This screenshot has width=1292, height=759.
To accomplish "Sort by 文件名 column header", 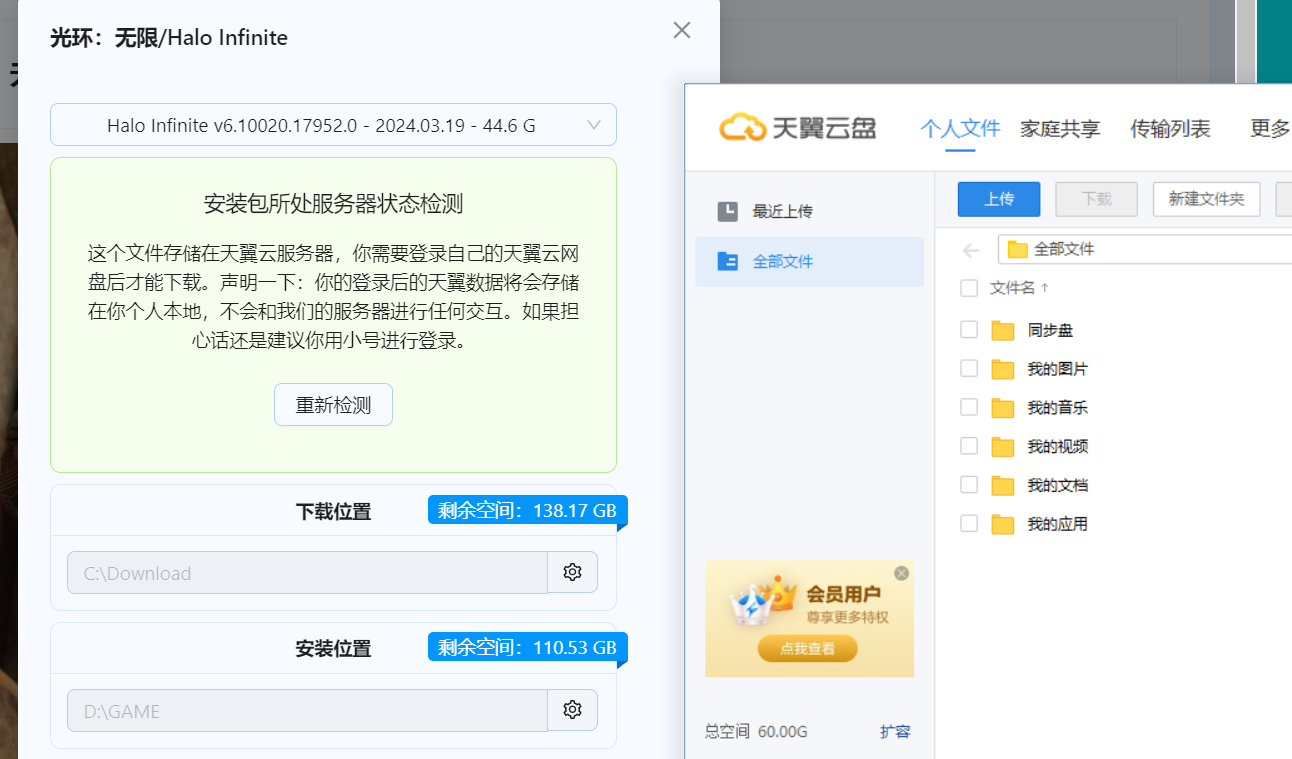I will point(1019,288).
